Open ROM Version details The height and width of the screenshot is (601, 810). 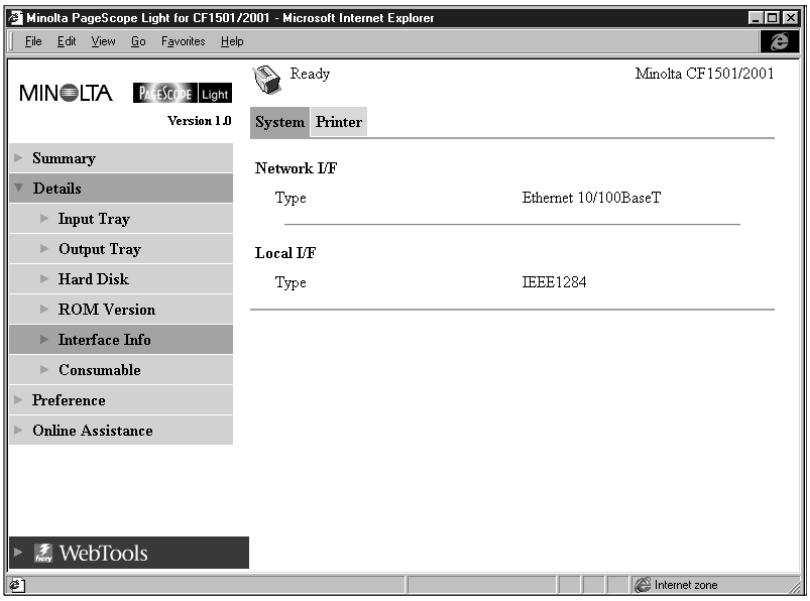pos(121,309)
